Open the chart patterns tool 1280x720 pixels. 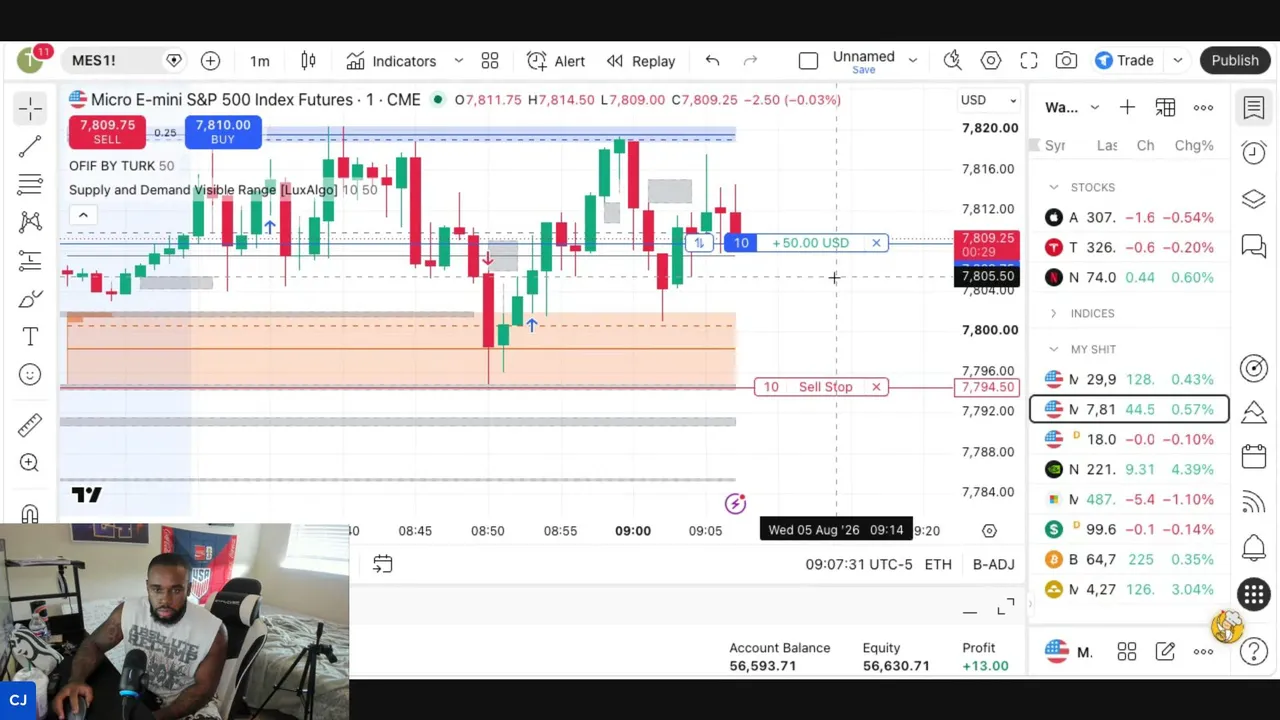click(x=30, y=222)
